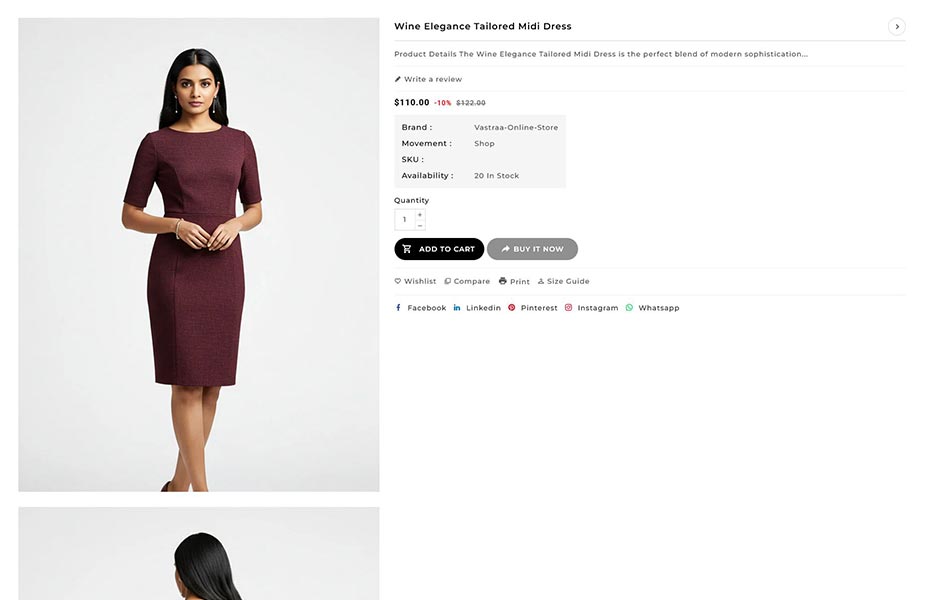Open the Vastraa-Online-Store brand link
This screenshot has width=930, height=600.
coord(516,128)
